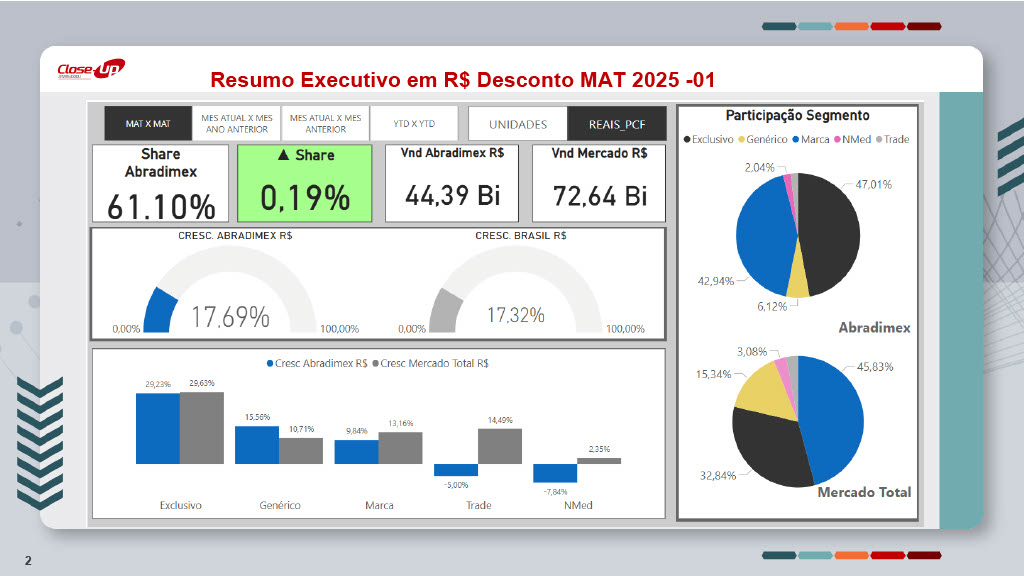Click the green Share 0,19% card
Image resolution: width=1024 pixels, height=576 pixels.
[x=304, y=183]
